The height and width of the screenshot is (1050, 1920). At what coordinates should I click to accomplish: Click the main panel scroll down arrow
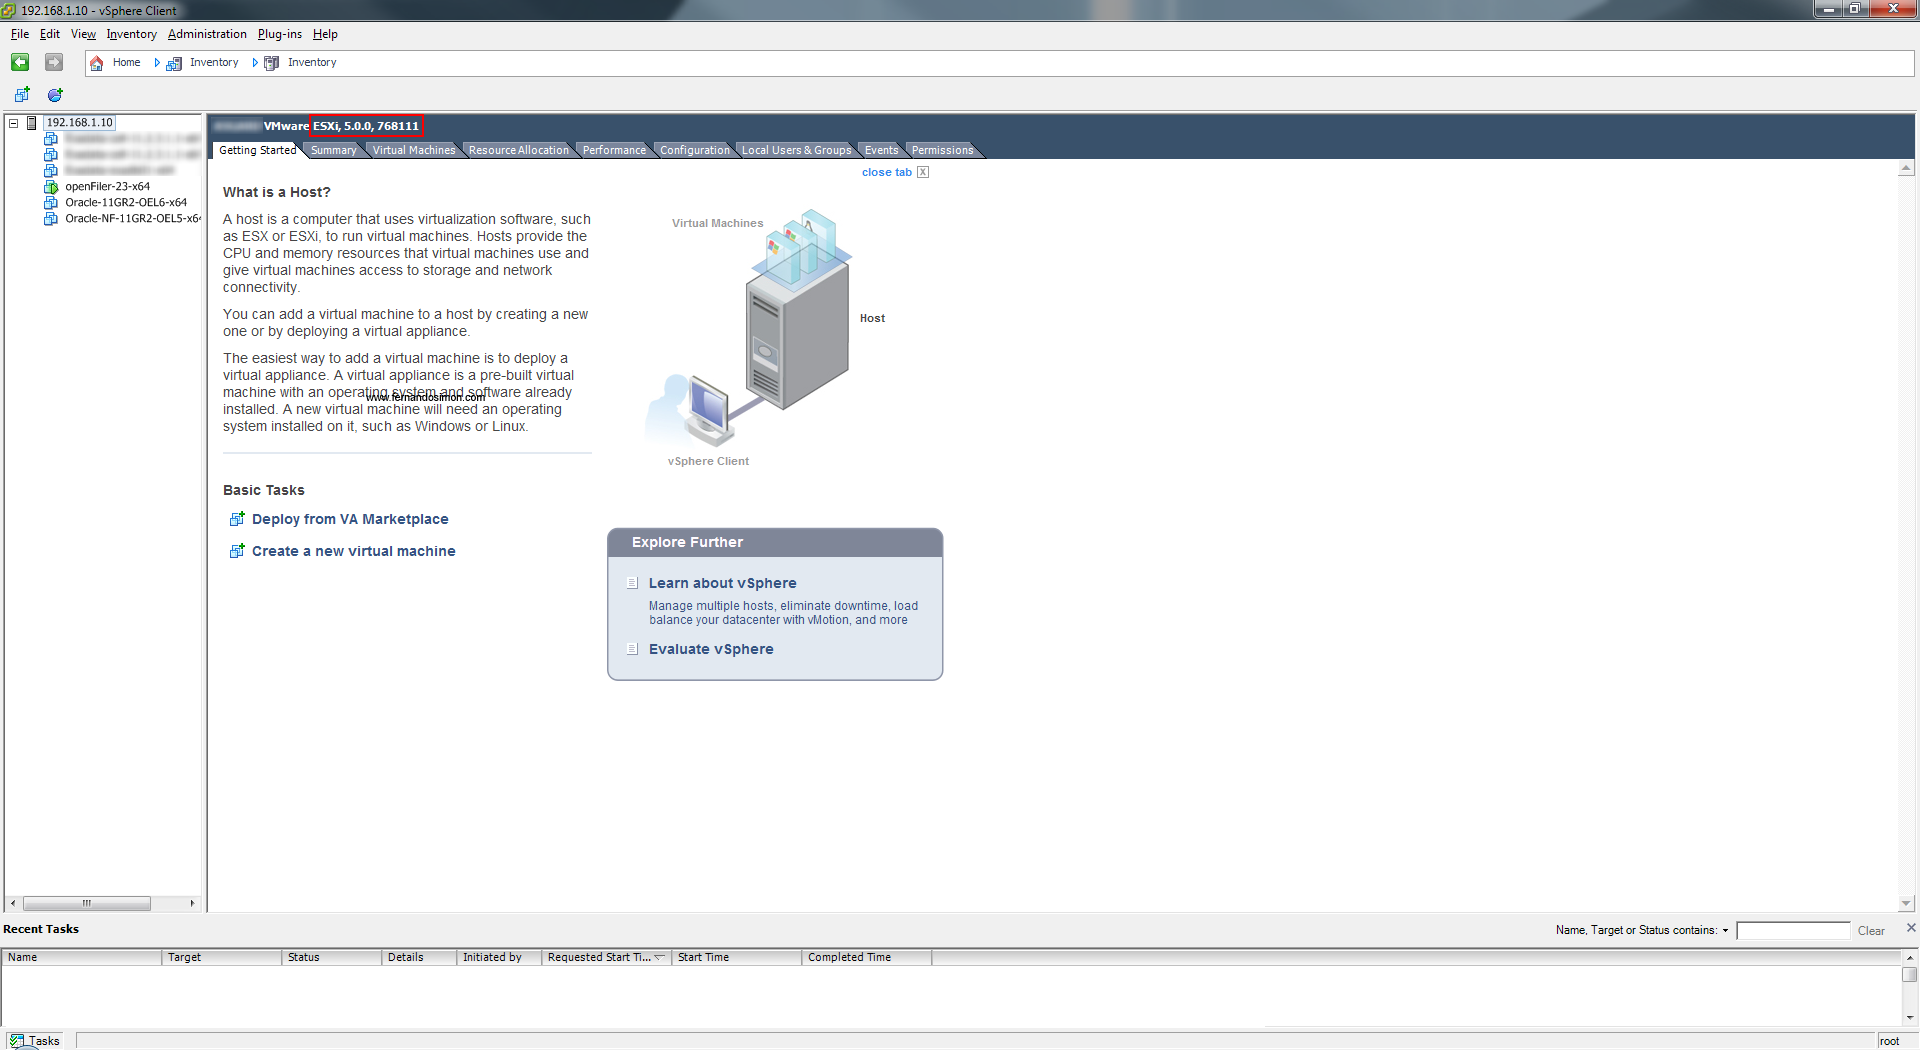point(1906,903)
